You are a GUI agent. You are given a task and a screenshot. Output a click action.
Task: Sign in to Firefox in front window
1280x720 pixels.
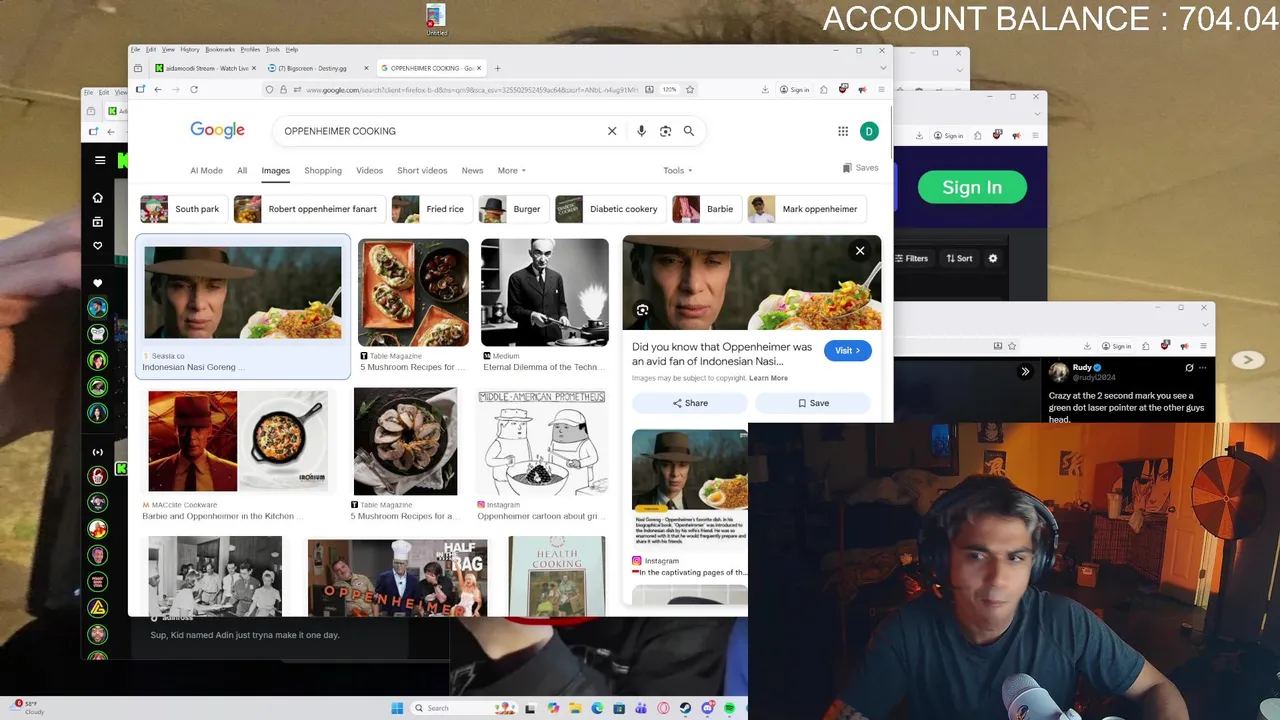(x=794, y=89)
